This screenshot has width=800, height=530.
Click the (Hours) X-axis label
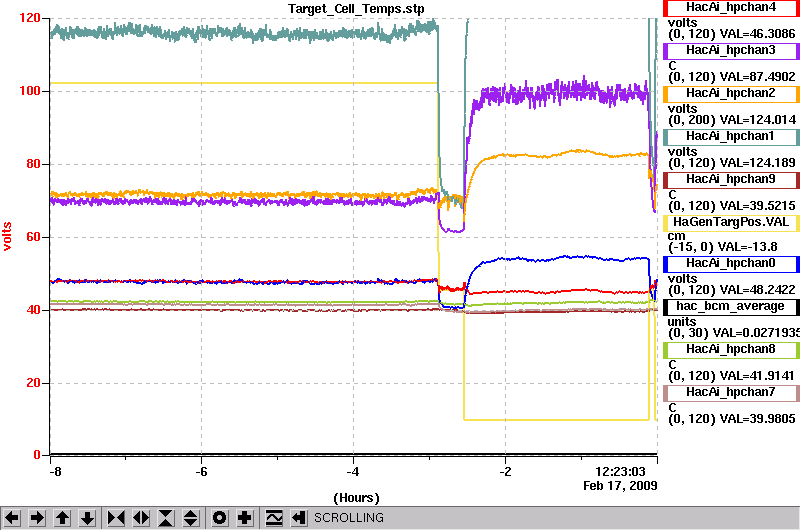point(356,498)
